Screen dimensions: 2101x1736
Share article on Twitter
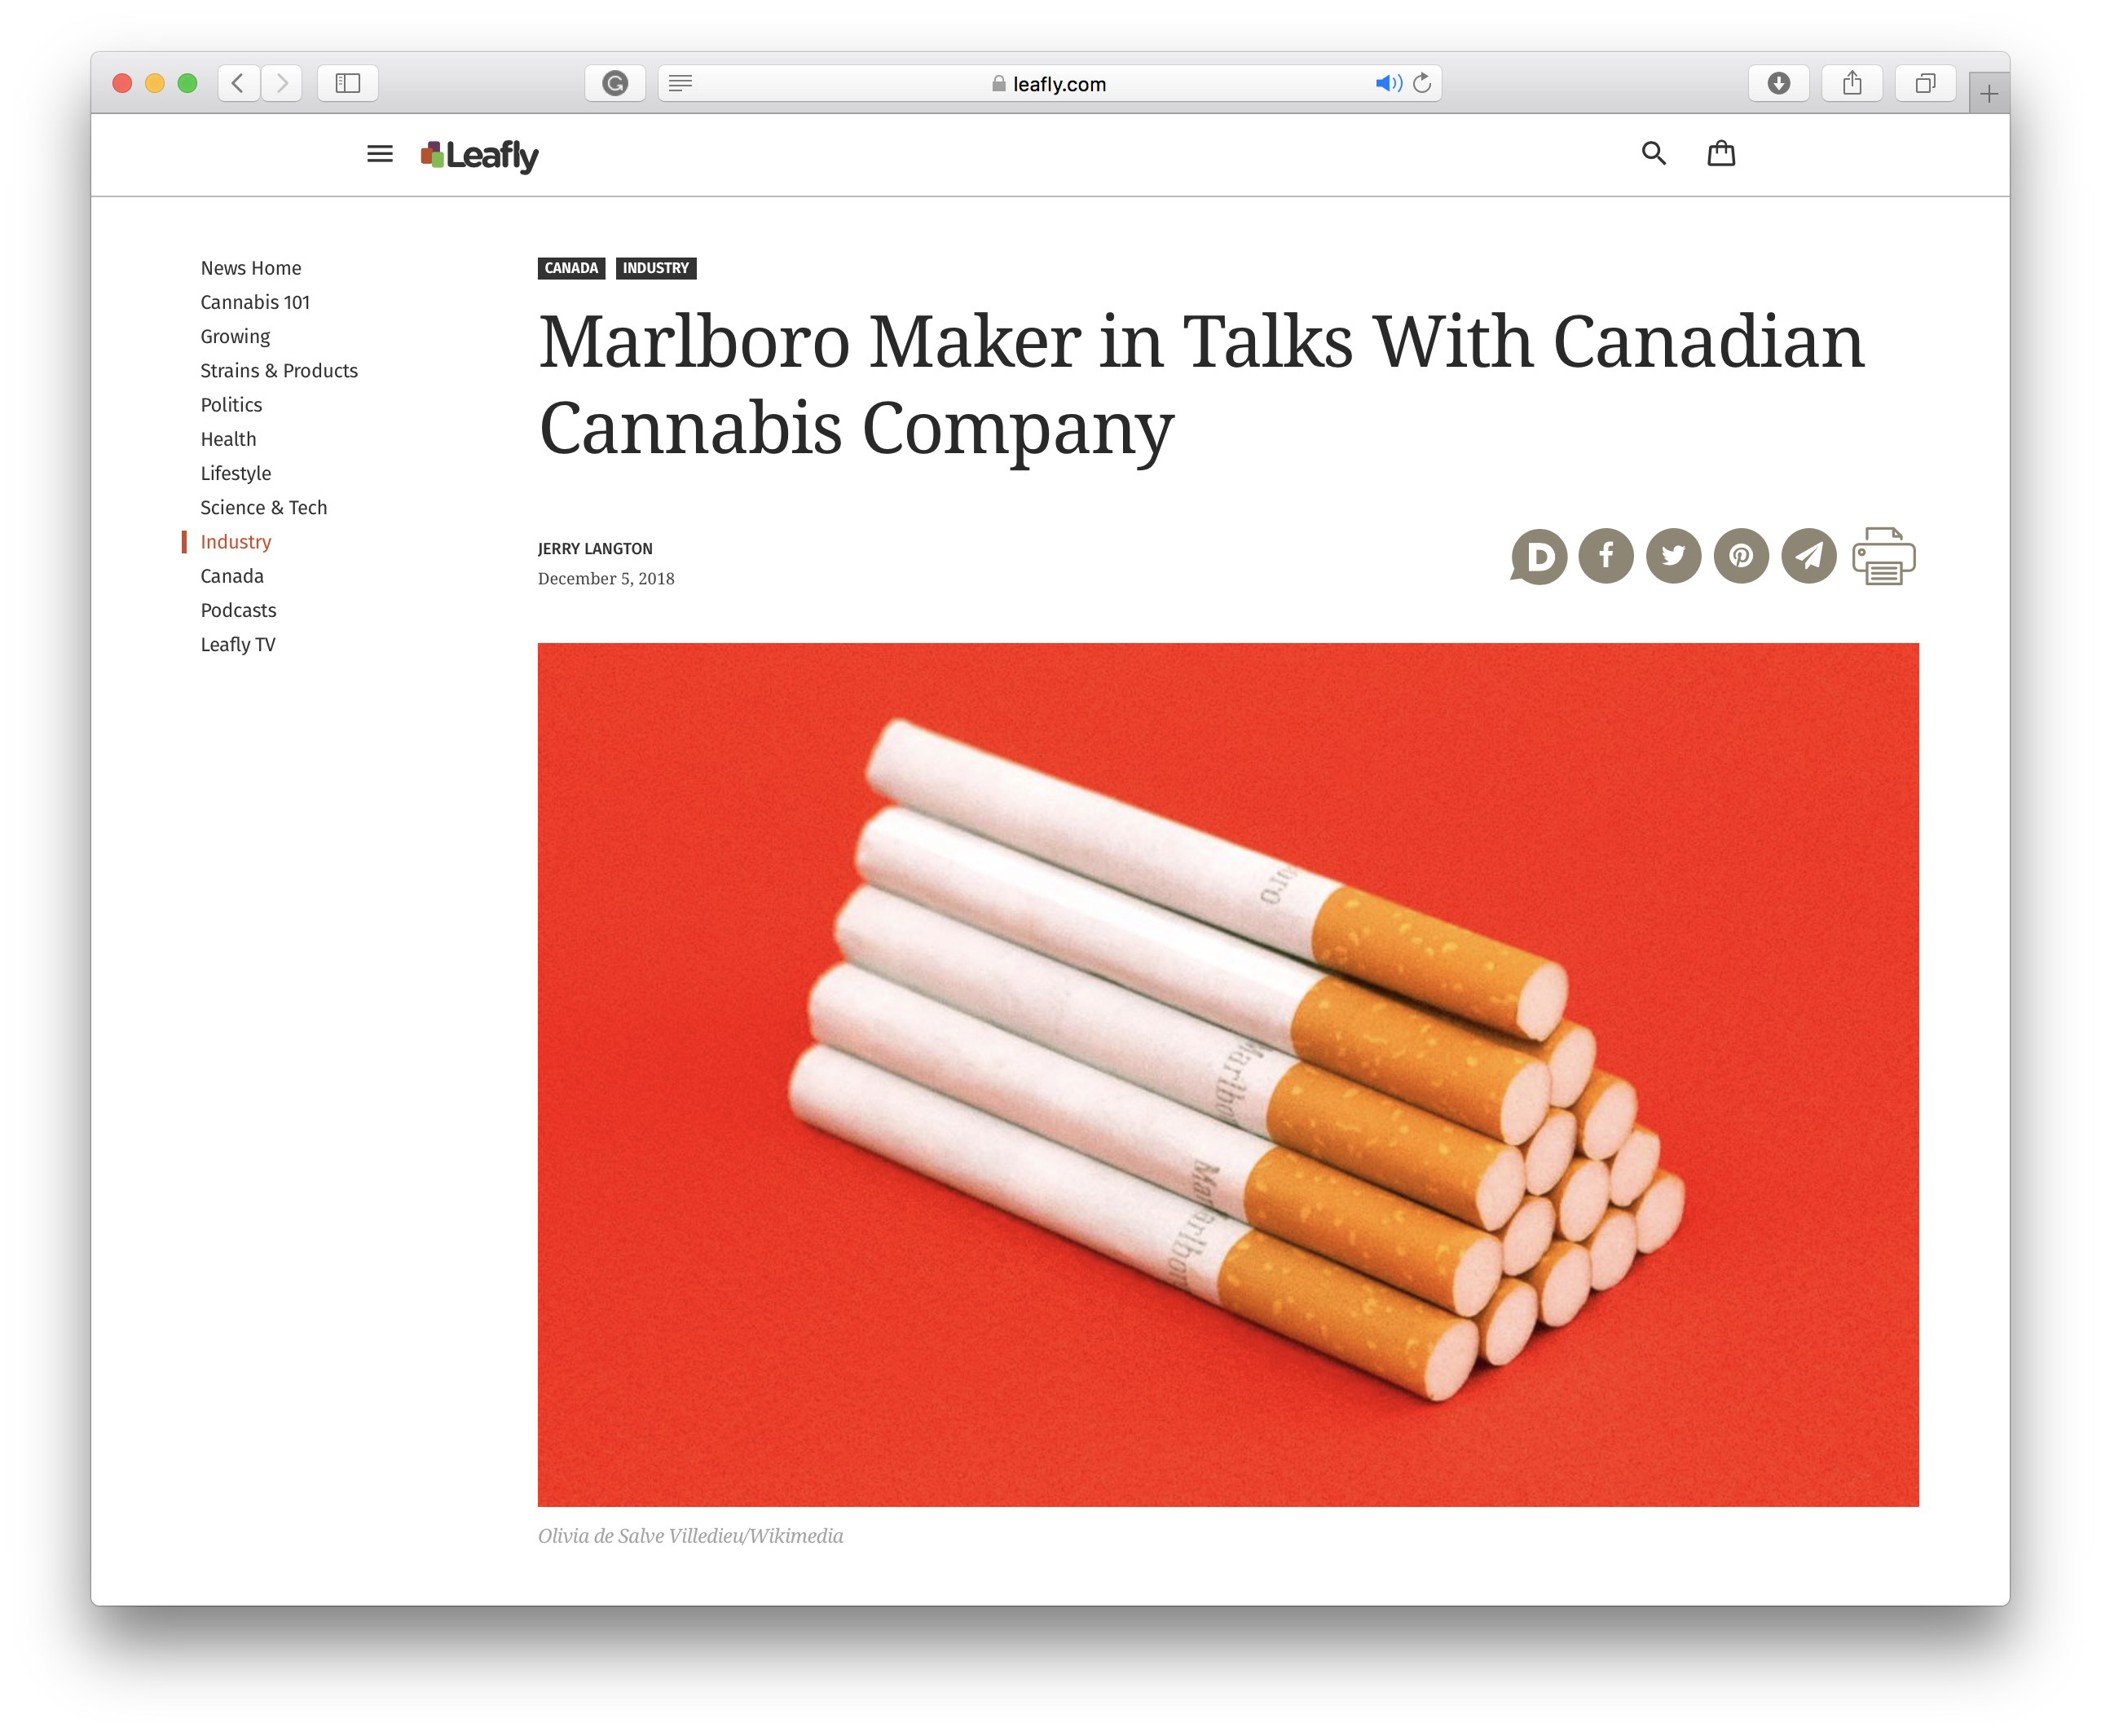[x=1673, y=556]
